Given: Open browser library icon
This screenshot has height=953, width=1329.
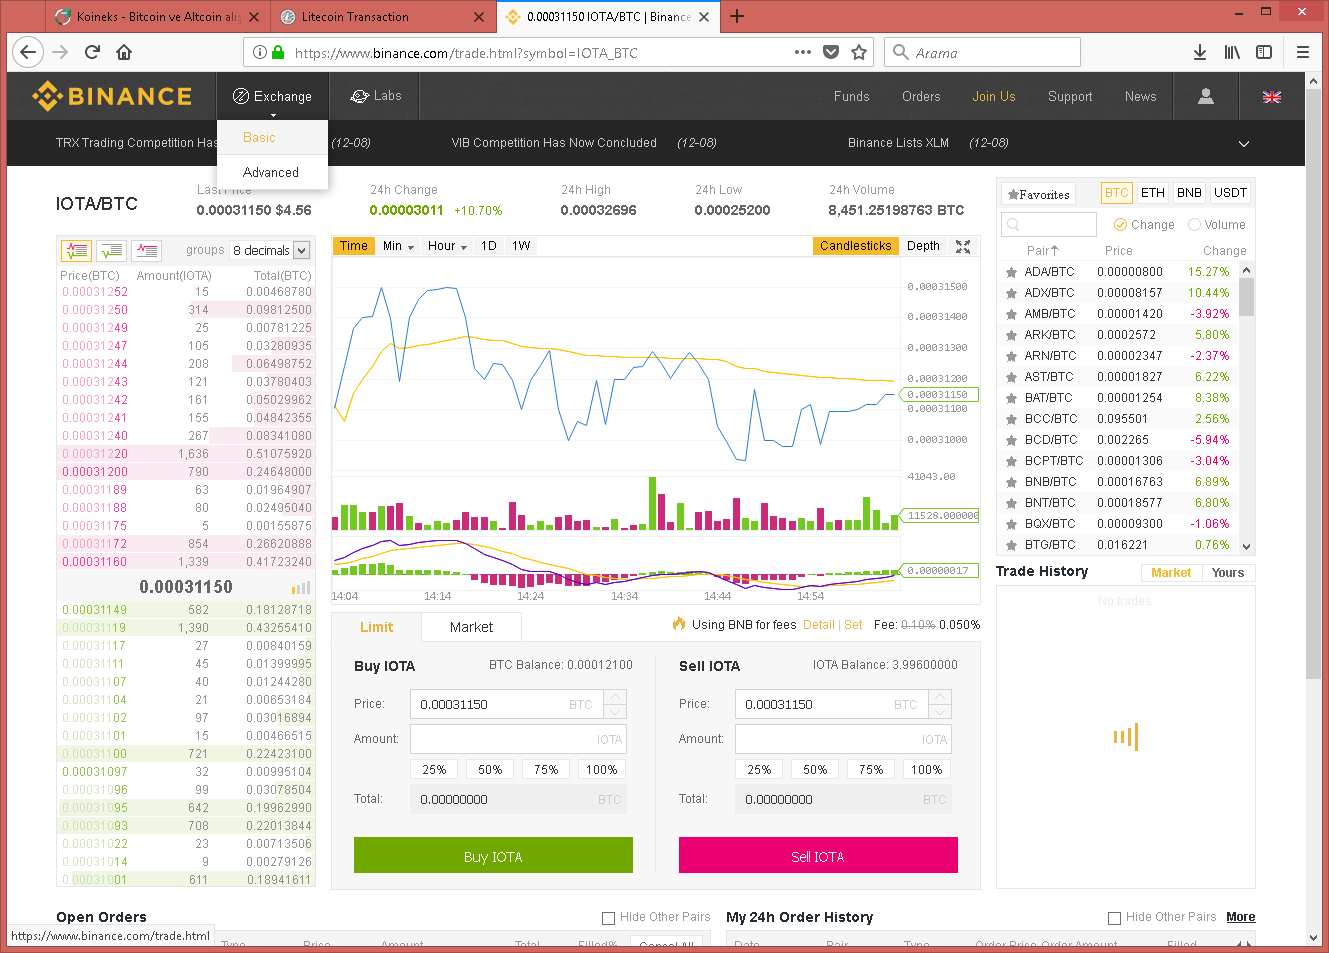Looking at the screenshot, I should [1232, 52].
